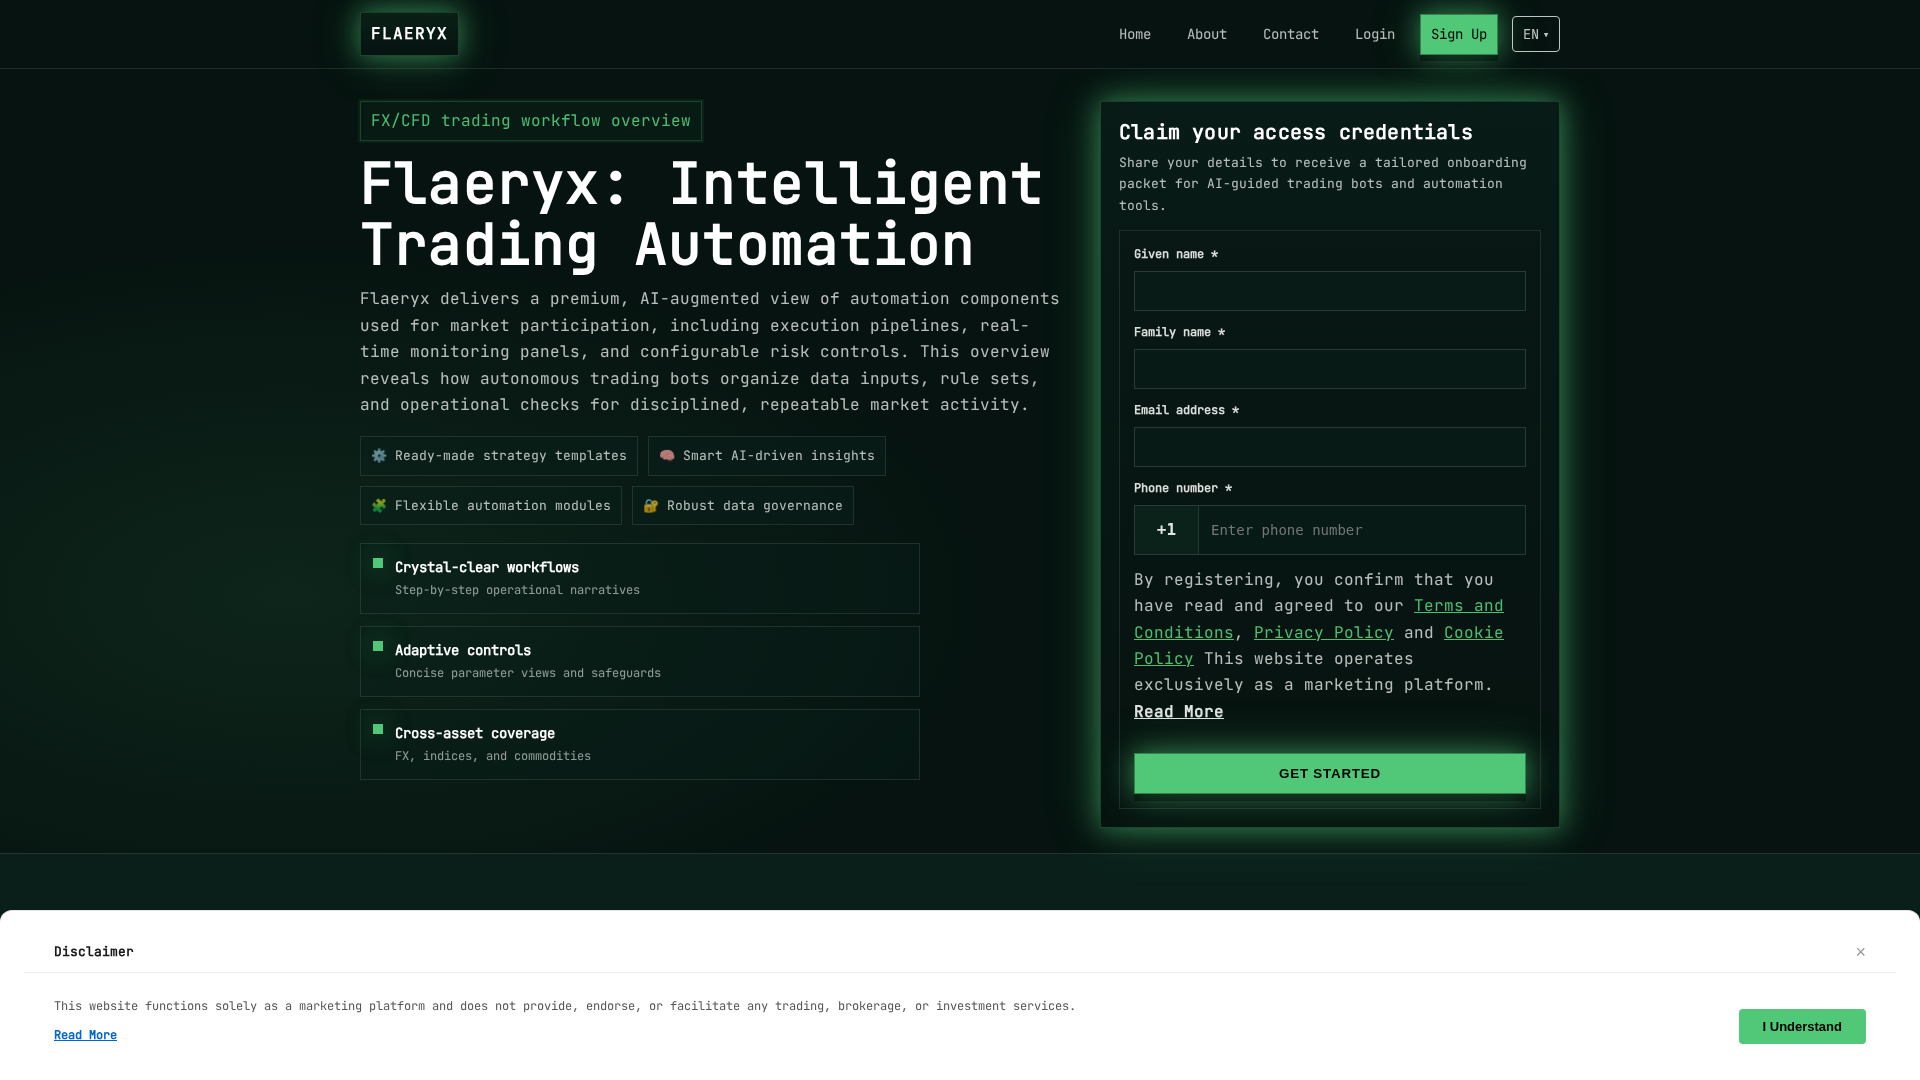Click the Smart AI-driven insights text
Viewport: 1920px width, 1080px height.
click(x=779, y=456)
